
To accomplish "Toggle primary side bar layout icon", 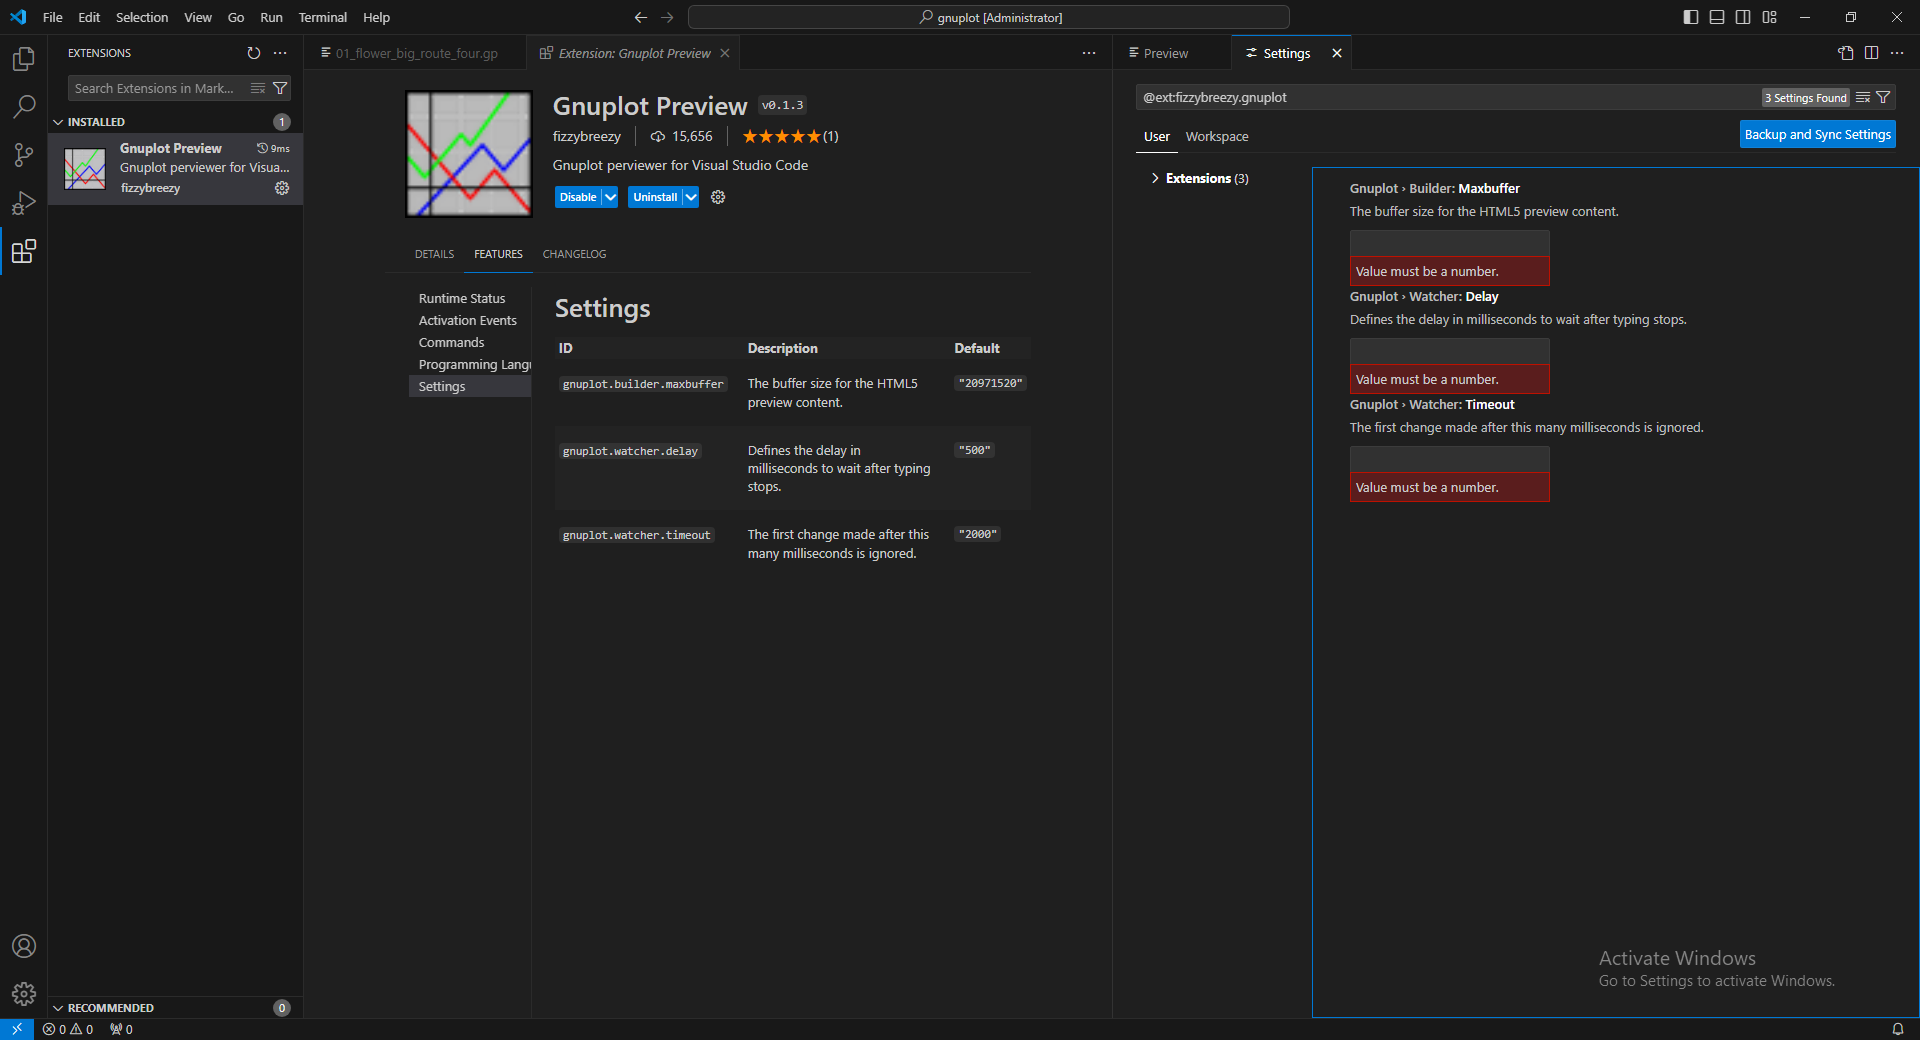I will coord(1691,17).
